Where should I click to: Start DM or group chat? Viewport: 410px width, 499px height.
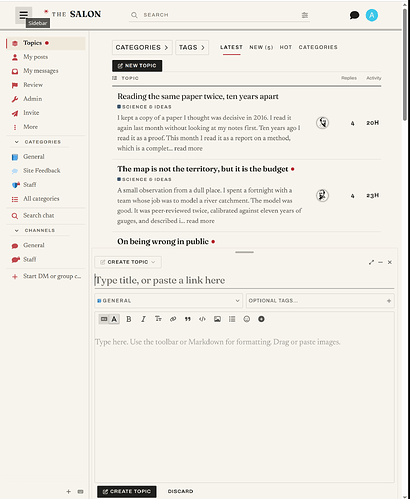coord(46,276)
